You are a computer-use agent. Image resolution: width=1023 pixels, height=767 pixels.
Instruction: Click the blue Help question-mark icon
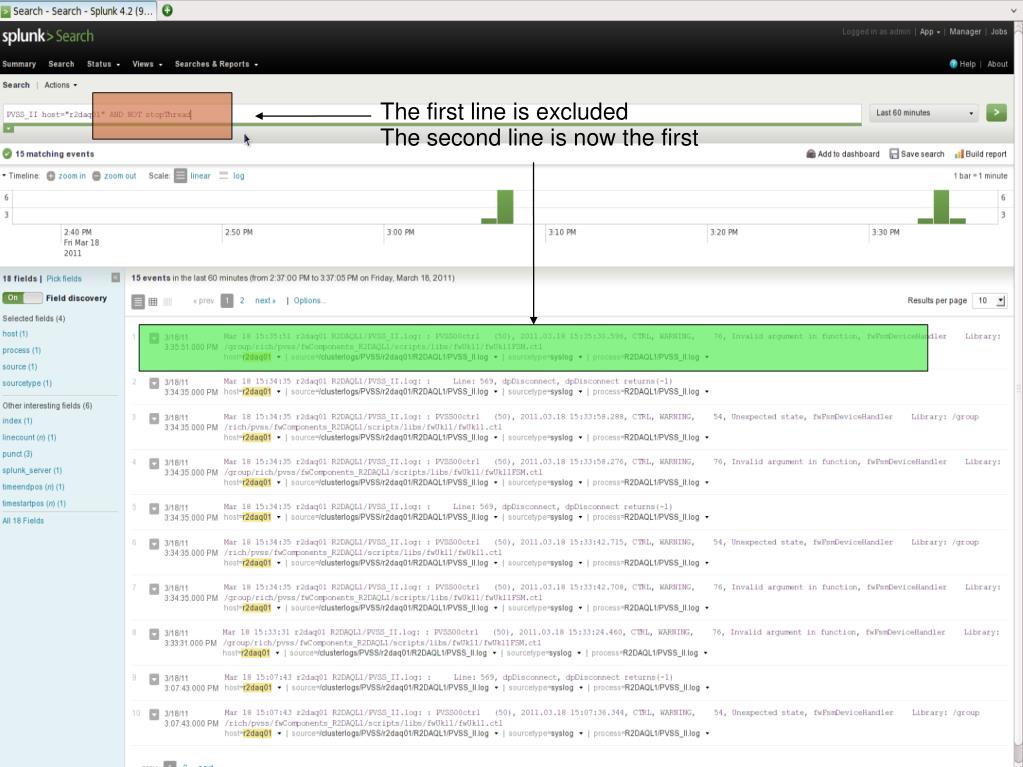click(x=953, y=64)
